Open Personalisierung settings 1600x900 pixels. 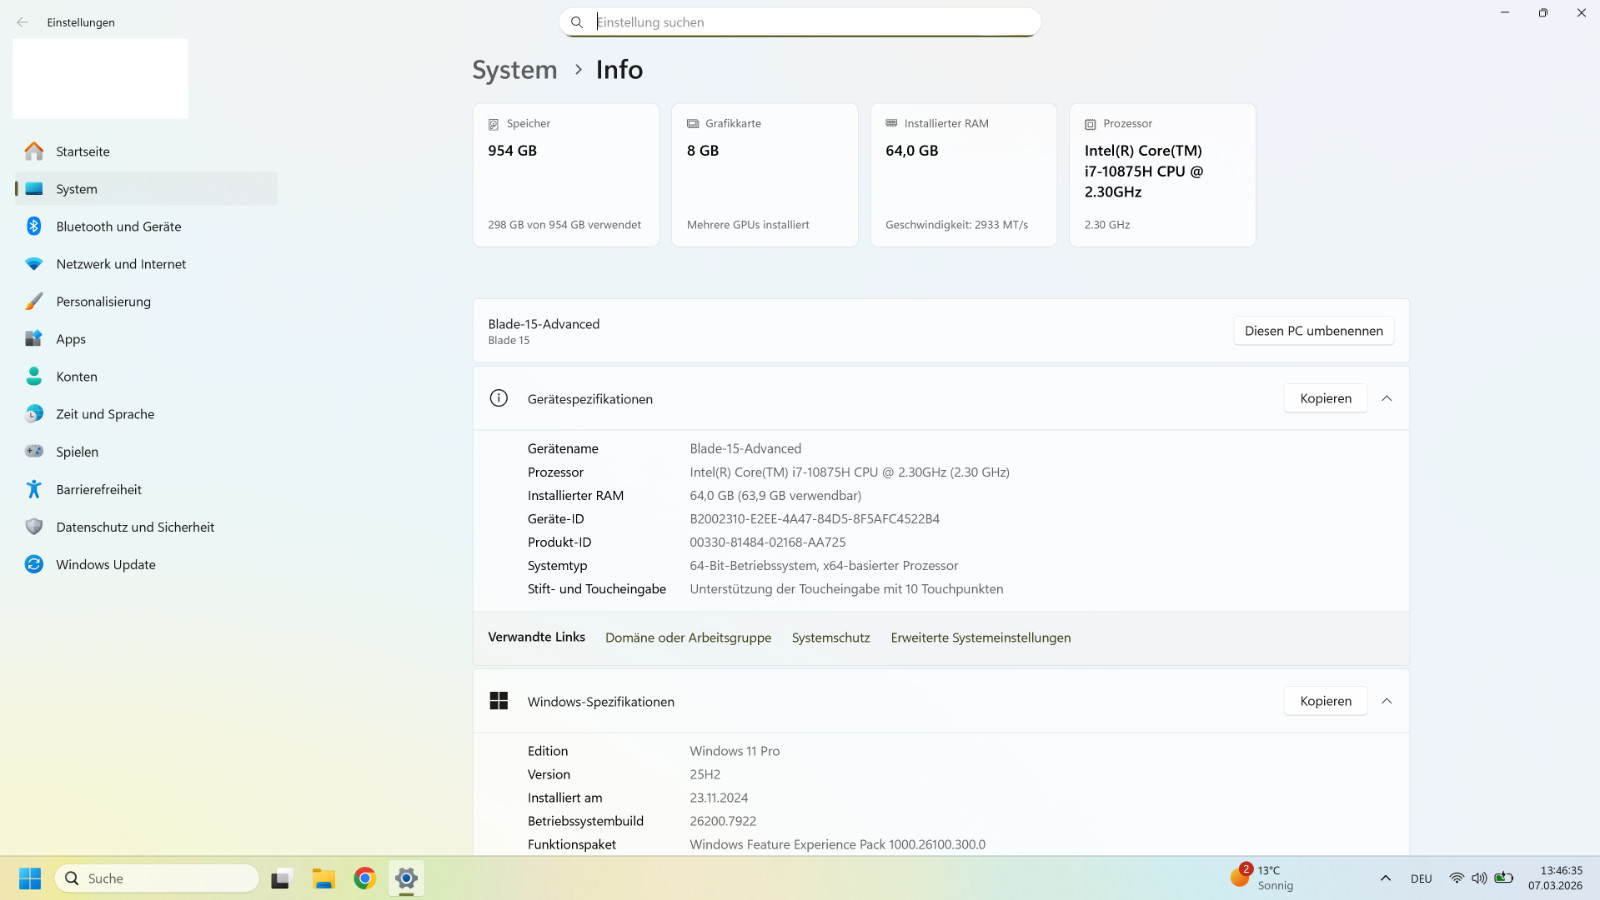tap(146, 301)
